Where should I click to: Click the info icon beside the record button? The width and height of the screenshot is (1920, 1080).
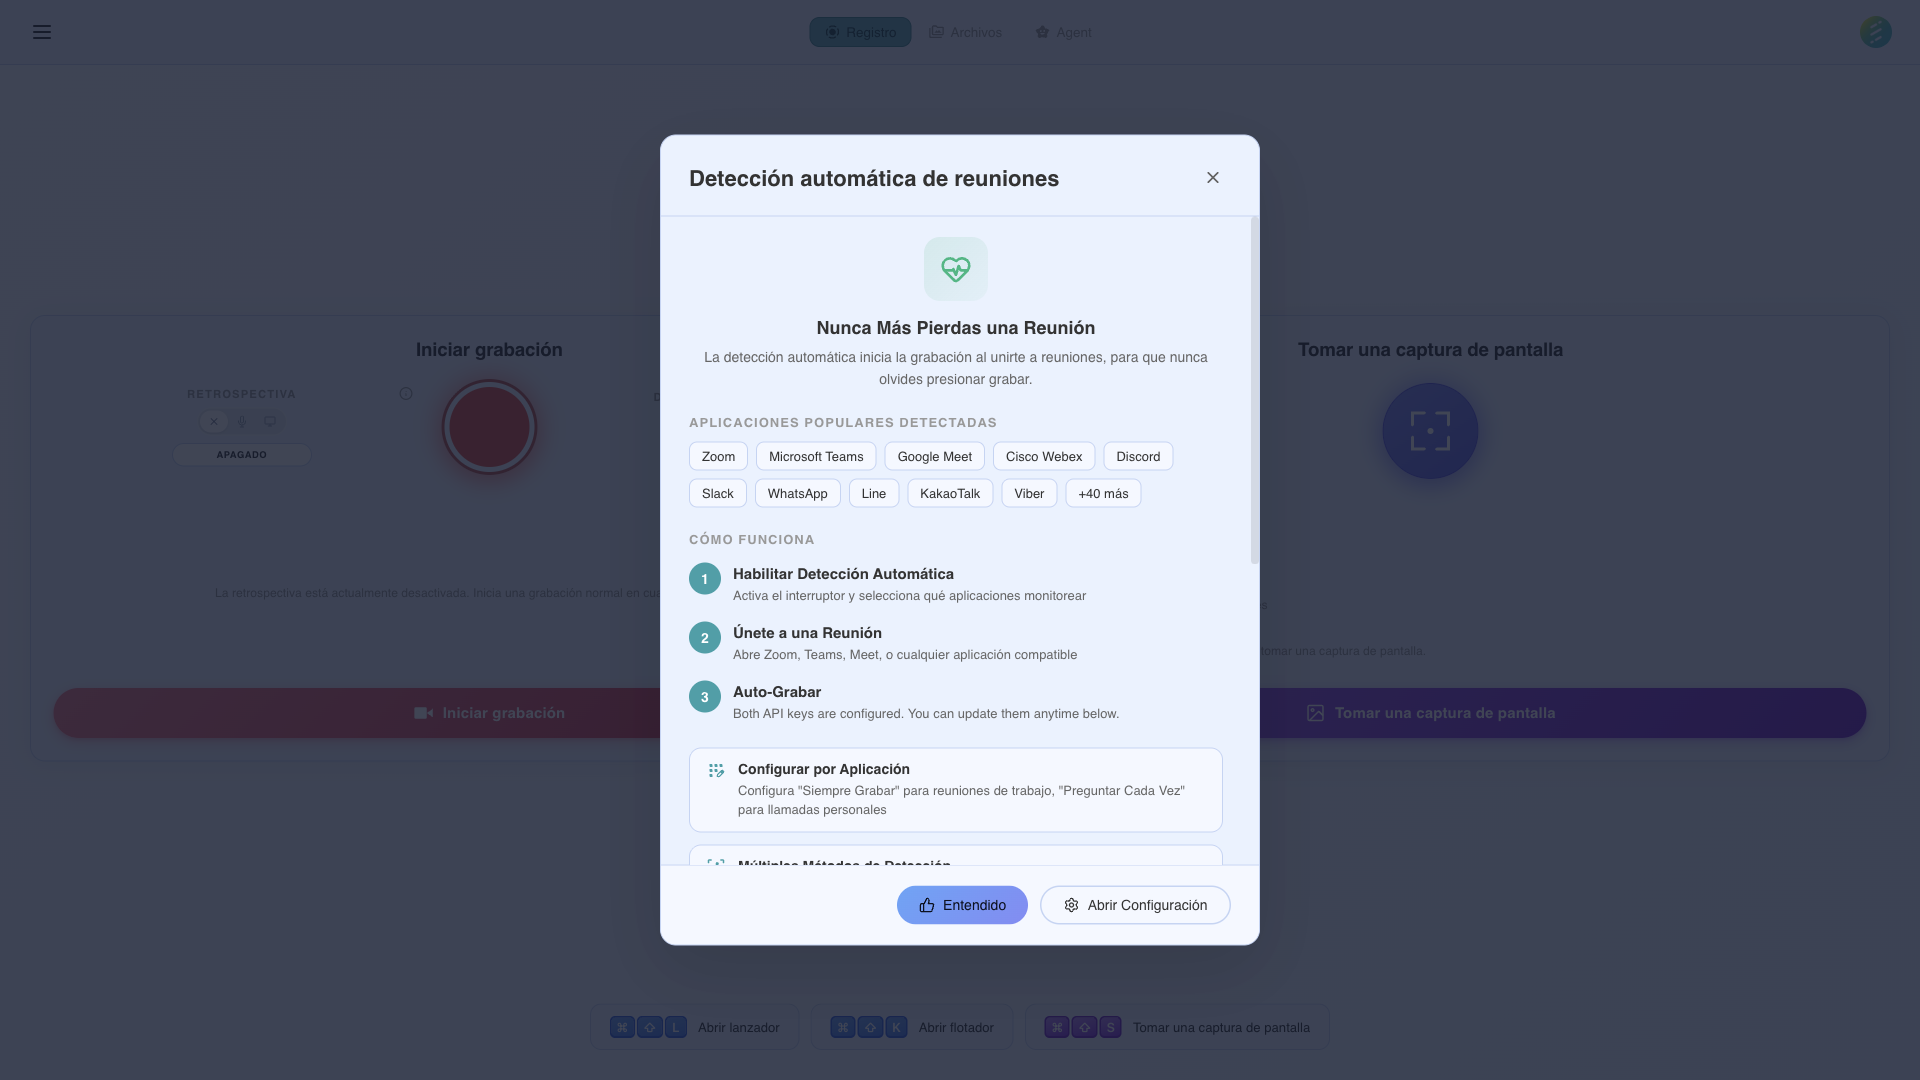[406, 394]
